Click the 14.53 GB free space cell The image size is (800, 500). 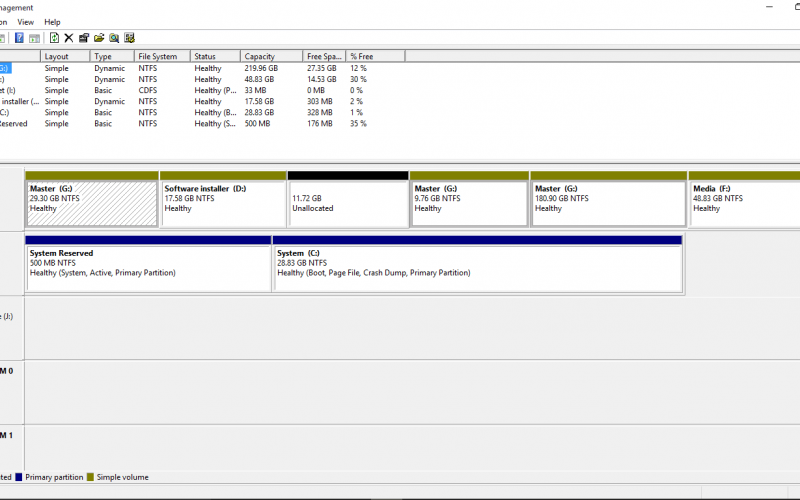321,79
